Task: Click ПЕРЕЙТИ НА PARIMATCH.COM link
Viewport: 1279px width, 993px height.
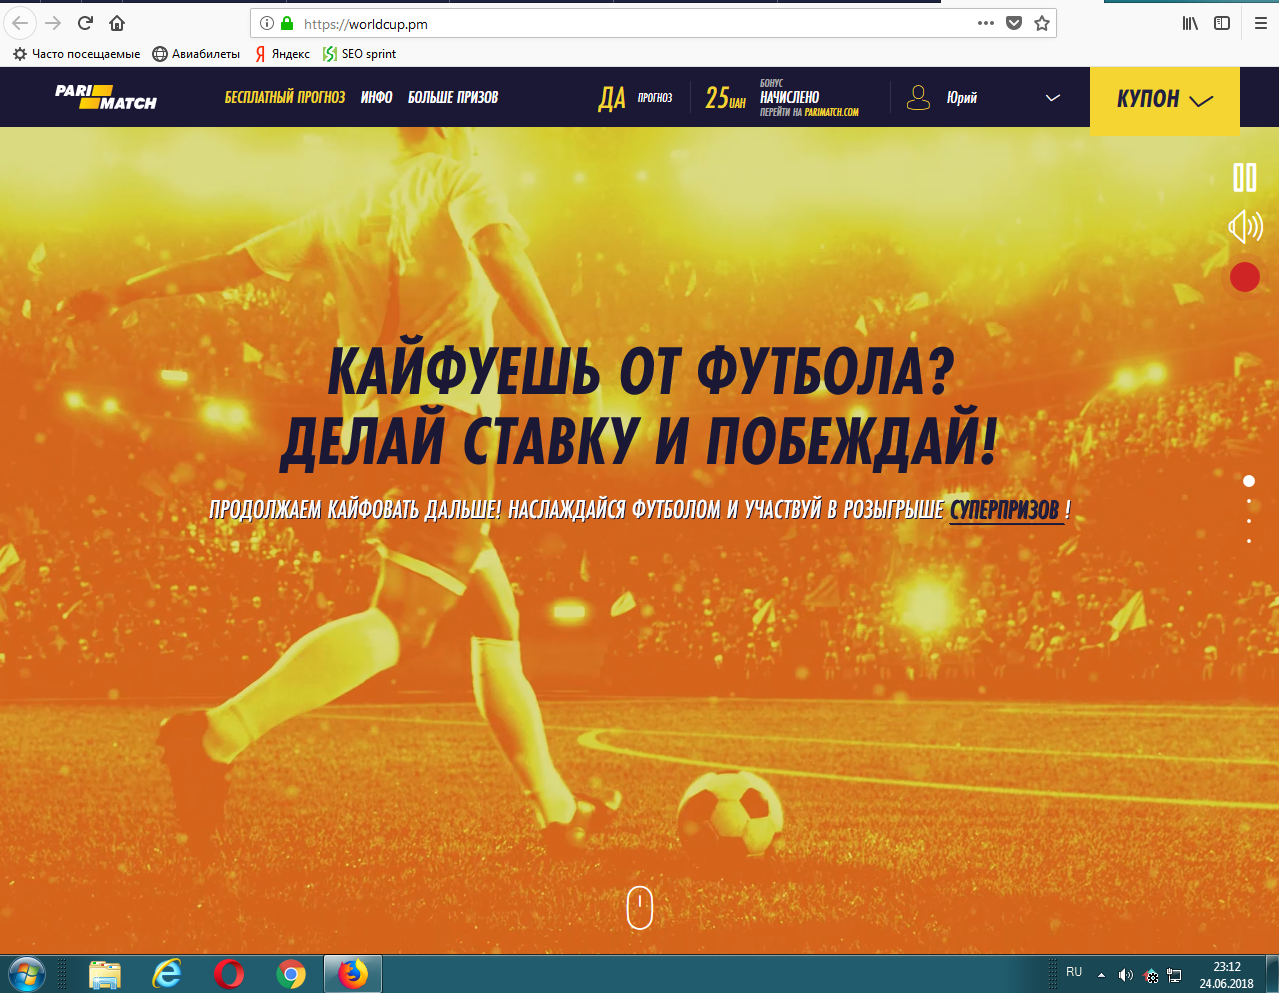Action: (x=809, y=113)
